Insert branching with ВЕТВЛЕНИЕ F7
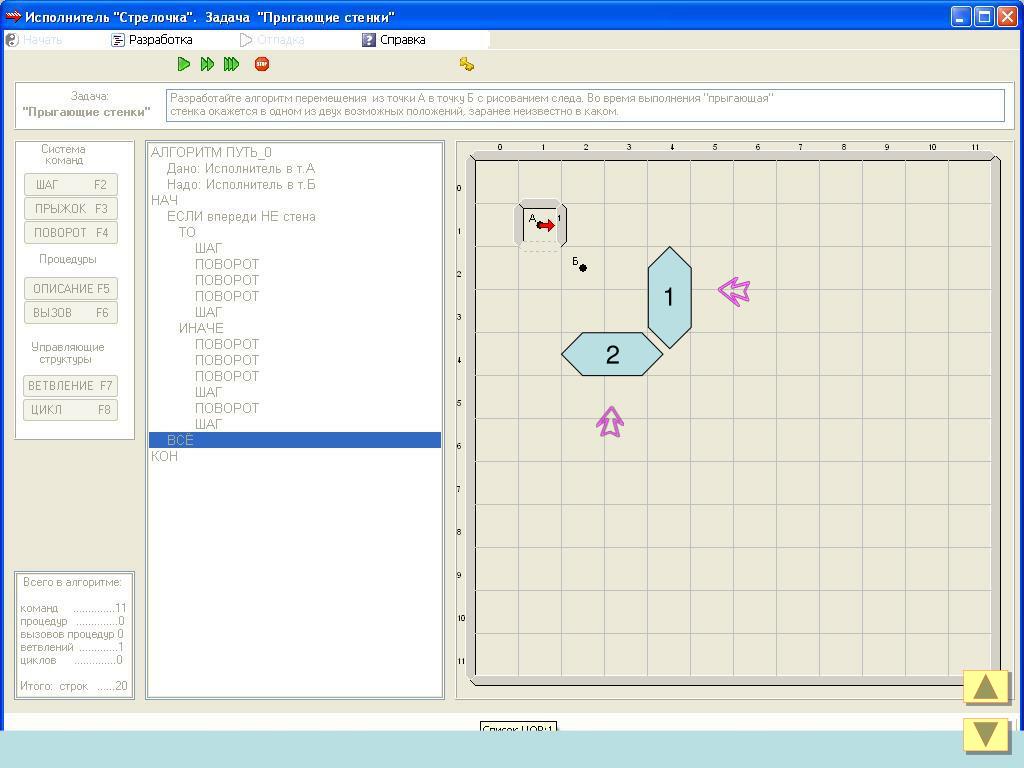Screen dimensions: 1024x768 click(x=71, y=386)
